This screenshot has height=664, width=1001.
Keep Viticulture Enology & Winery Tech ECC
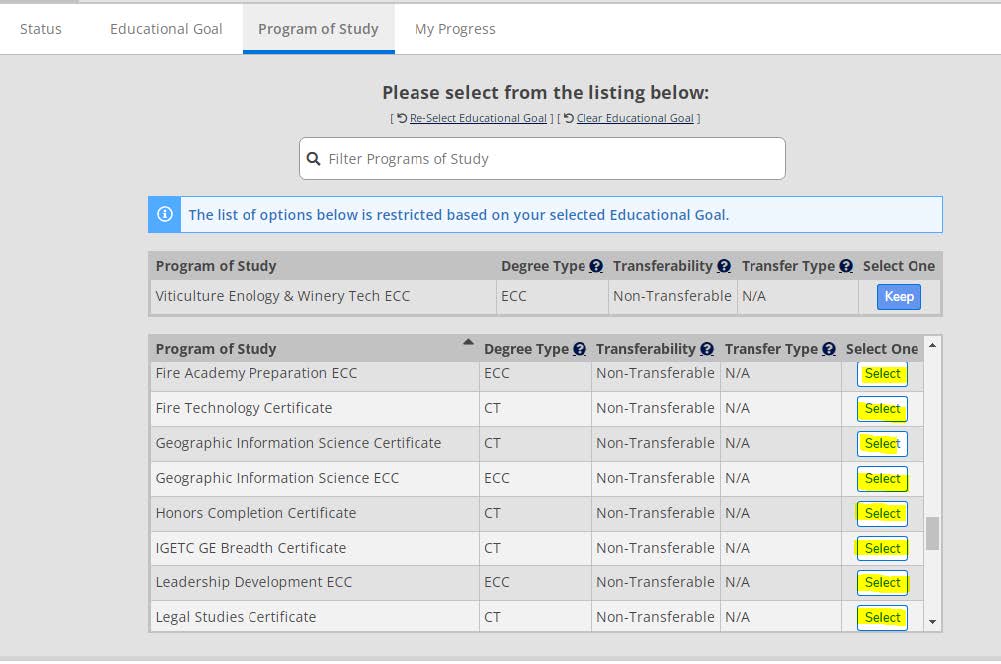[898, 296]
